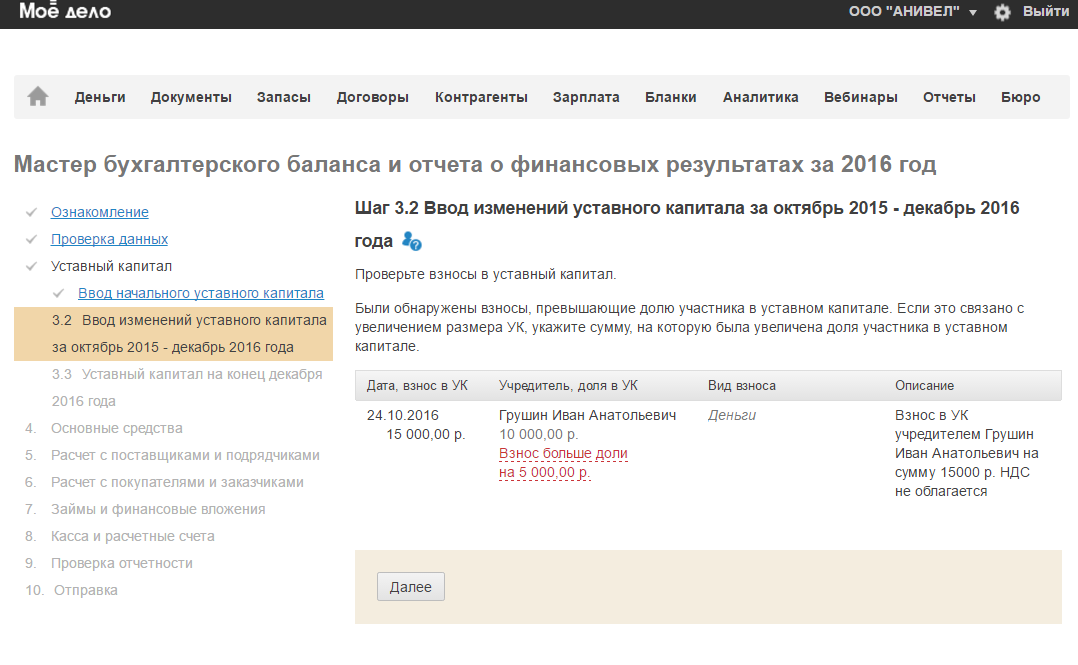Open the Документы menu
Image resolution: width=1078 pixels, height=665 pixels.
point(191,97)
